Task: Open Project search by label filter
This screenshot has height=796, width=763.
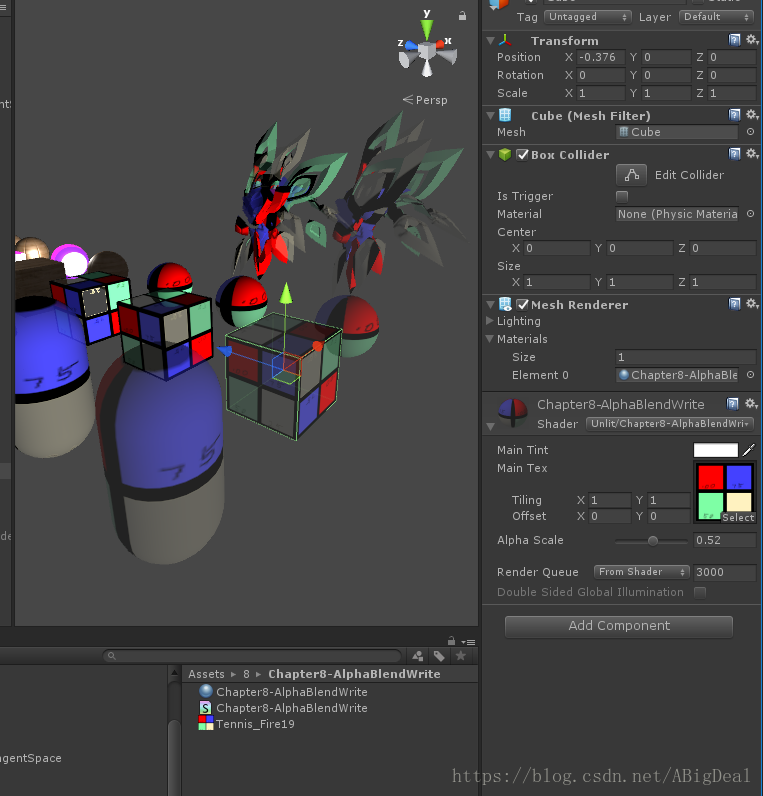Action: (x=439, y=656)
